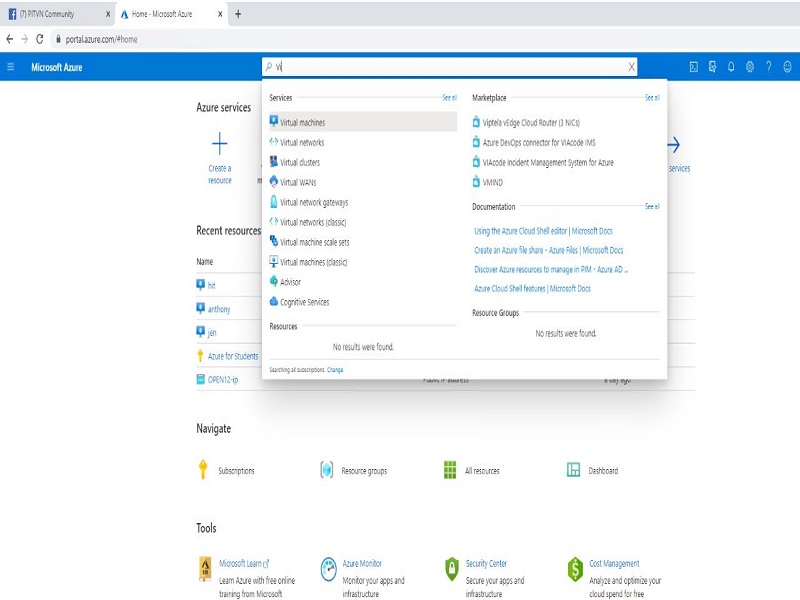Go back in browser
Screen dimensions: 800x600
(9, 39)
